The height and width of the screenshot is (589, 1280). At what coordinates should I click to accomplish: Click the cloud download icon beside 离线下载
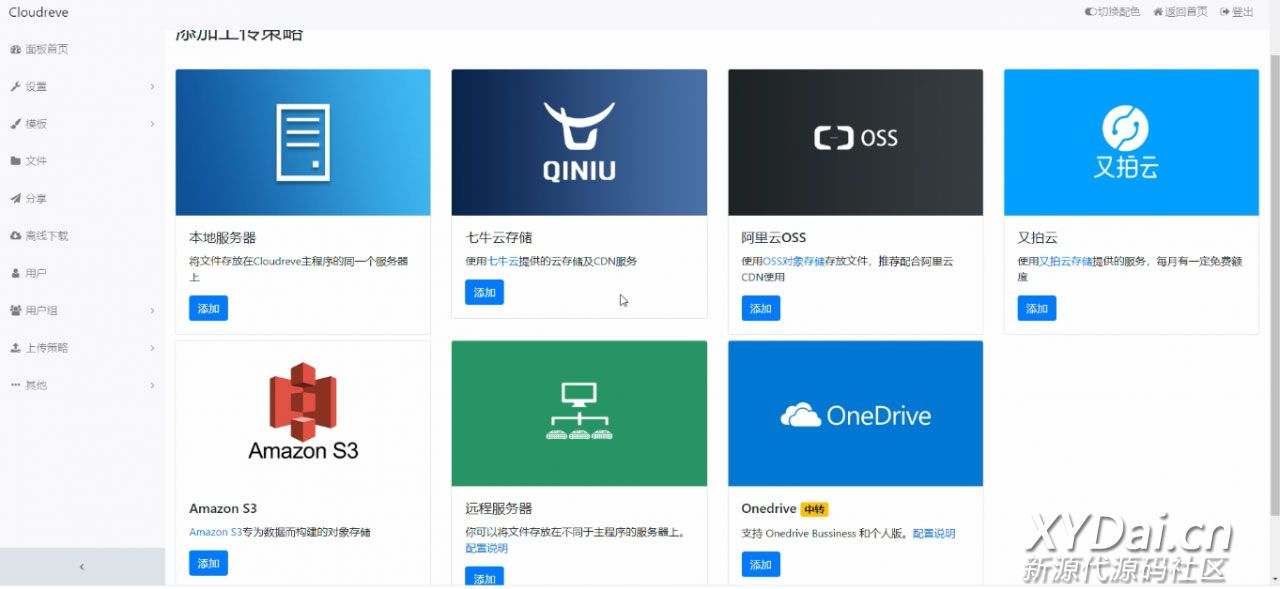point(15,236)
